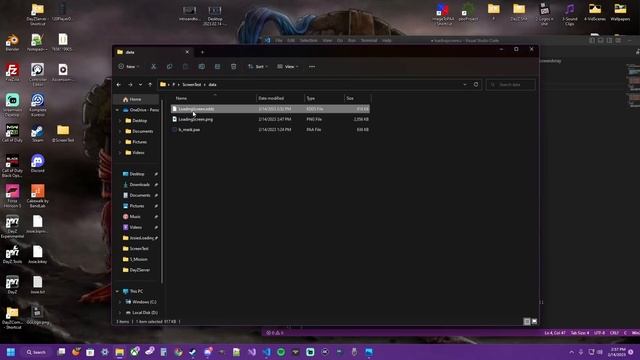Viewport: 640px width, 360px height.
Task: Expand Windows (C:) drive
Action: pyautogui.click(x=120, y=302)
